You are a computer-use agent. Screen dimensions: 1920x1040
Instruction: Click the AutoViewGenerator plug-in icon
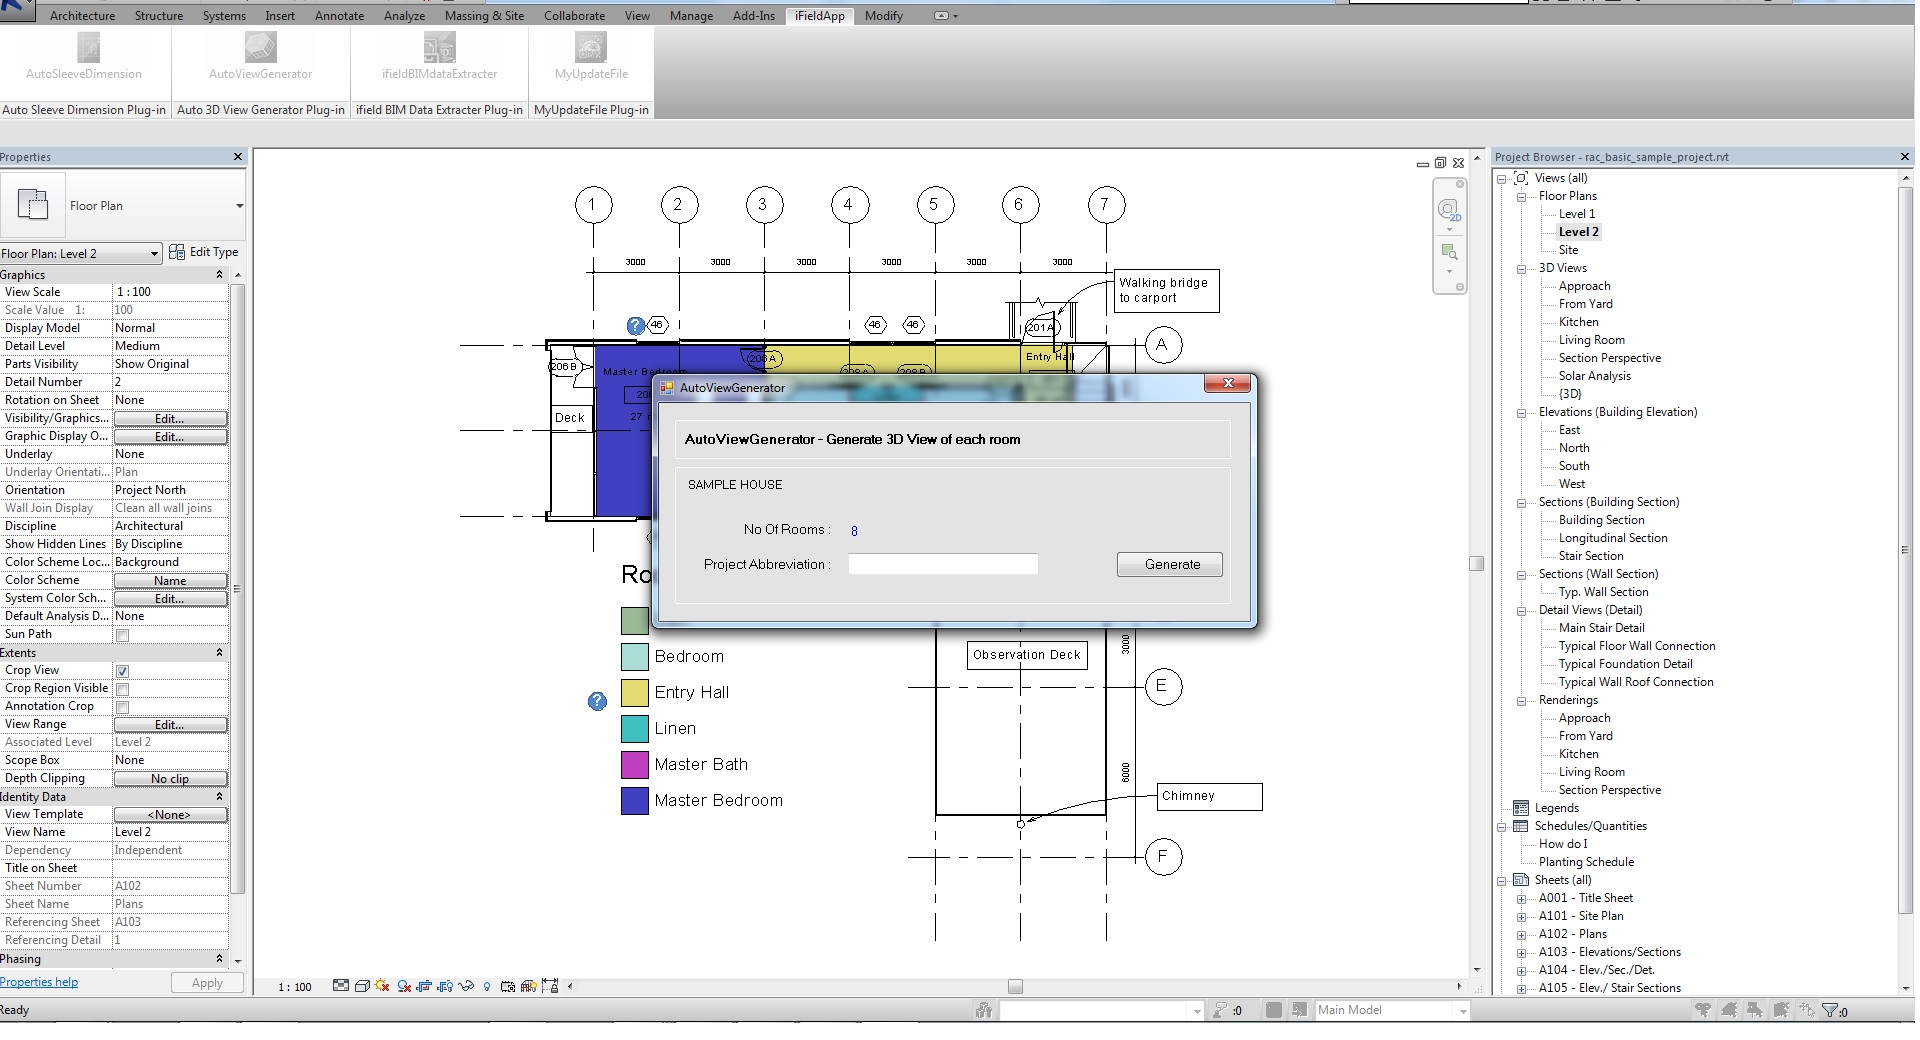click(260, 47)
